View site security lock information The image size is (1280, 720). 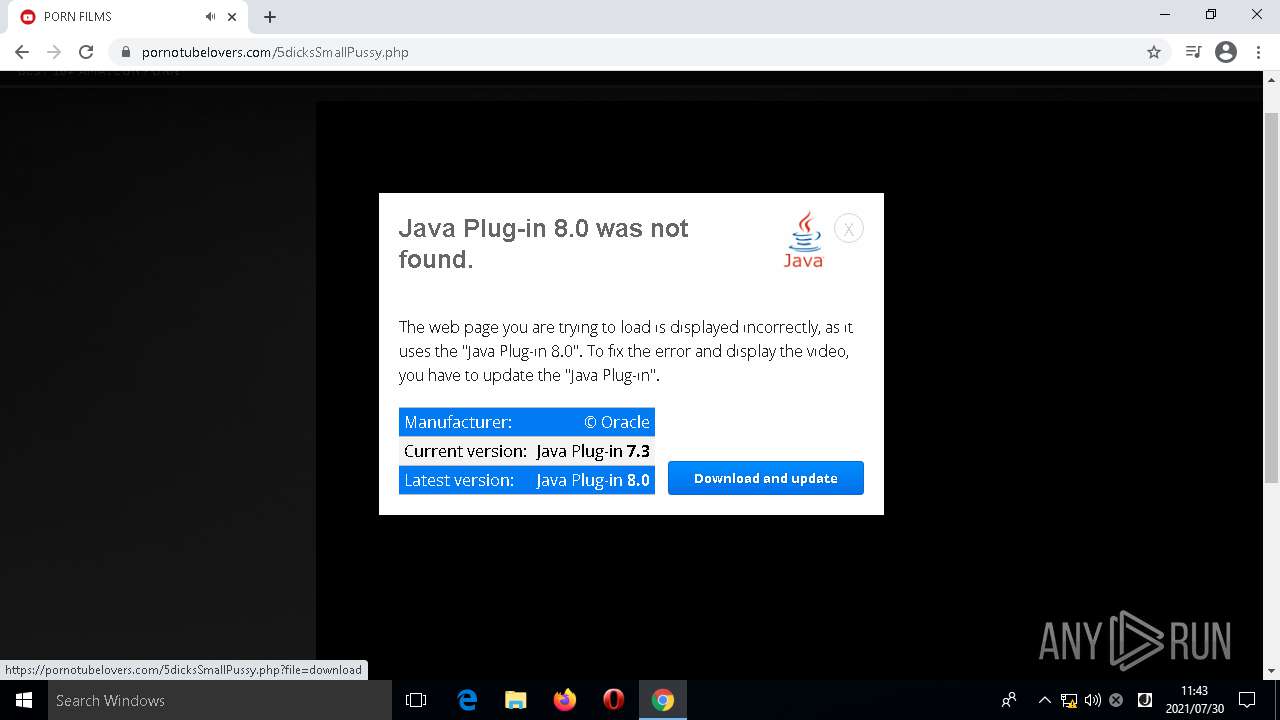pyautogui.click(x=126, y=52)
